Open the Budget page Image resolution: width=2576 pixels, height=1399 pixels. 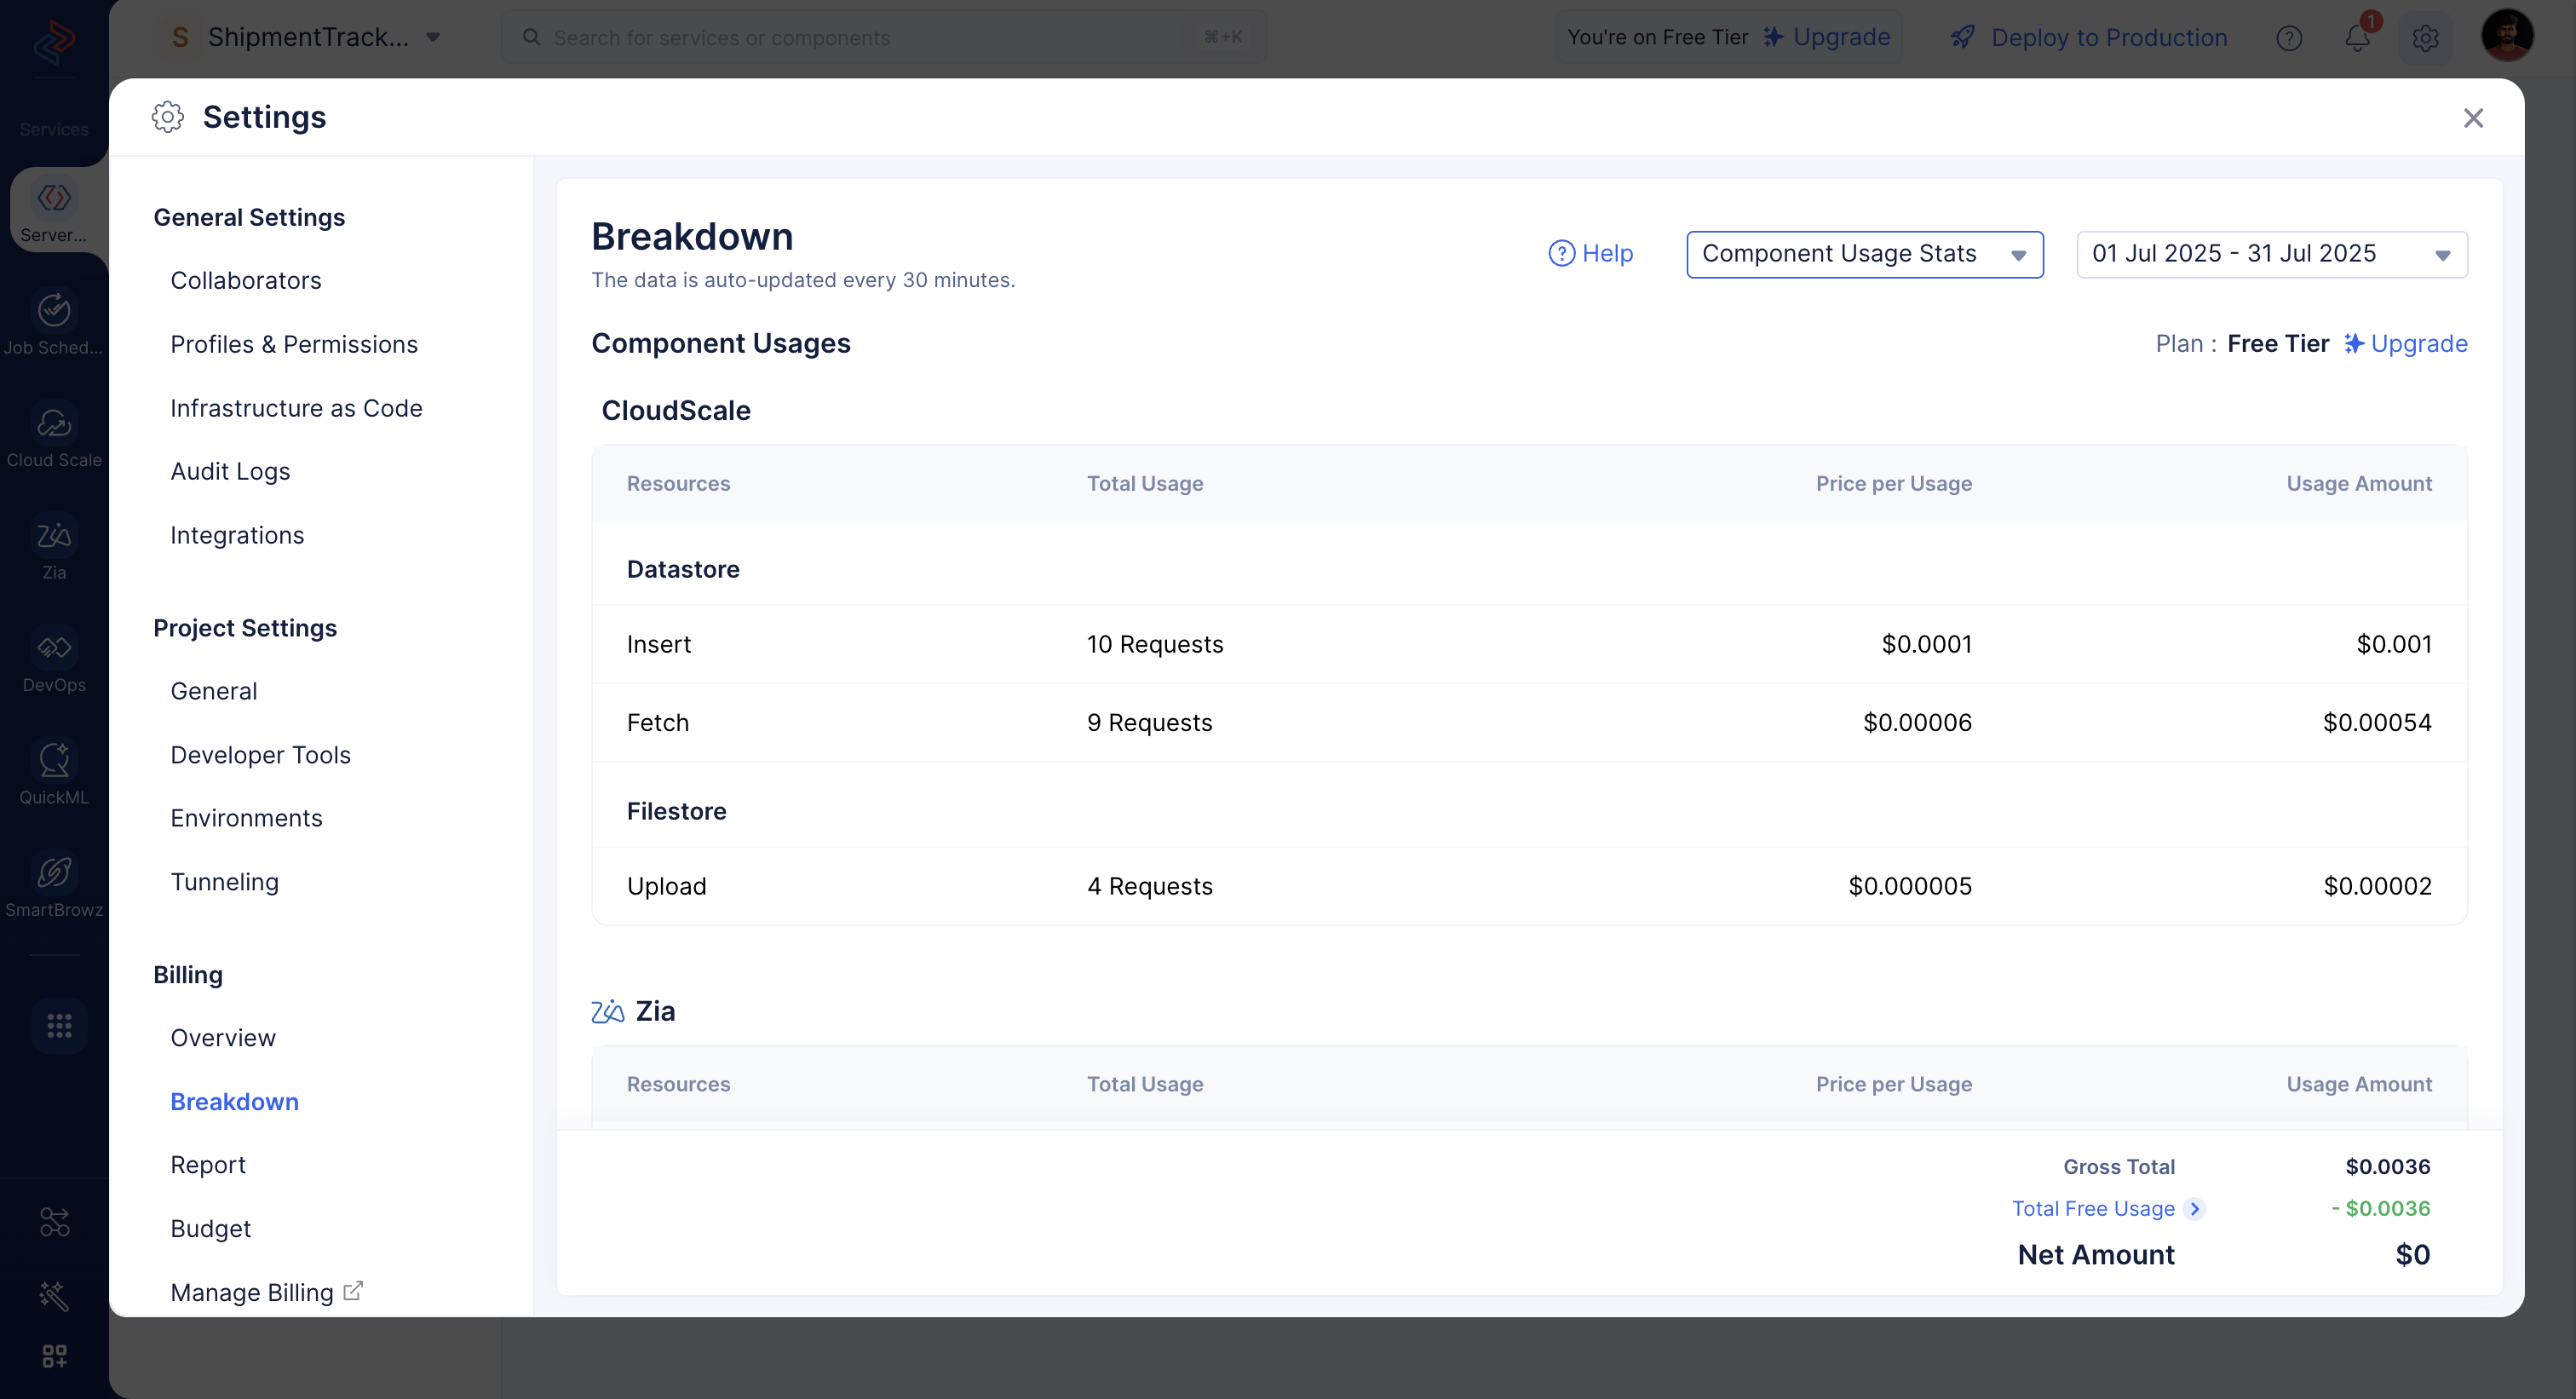click(x=210, y=1229)
